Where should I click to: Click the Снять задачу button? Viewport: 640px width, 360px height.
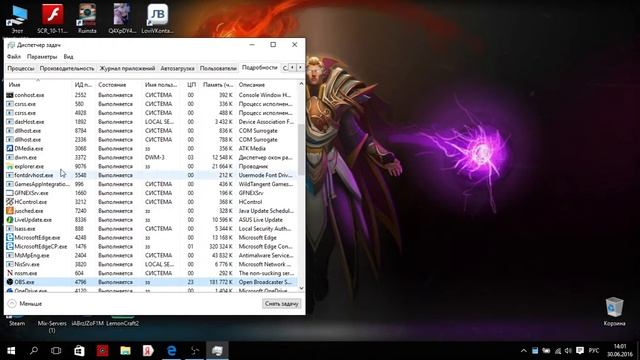282,303
